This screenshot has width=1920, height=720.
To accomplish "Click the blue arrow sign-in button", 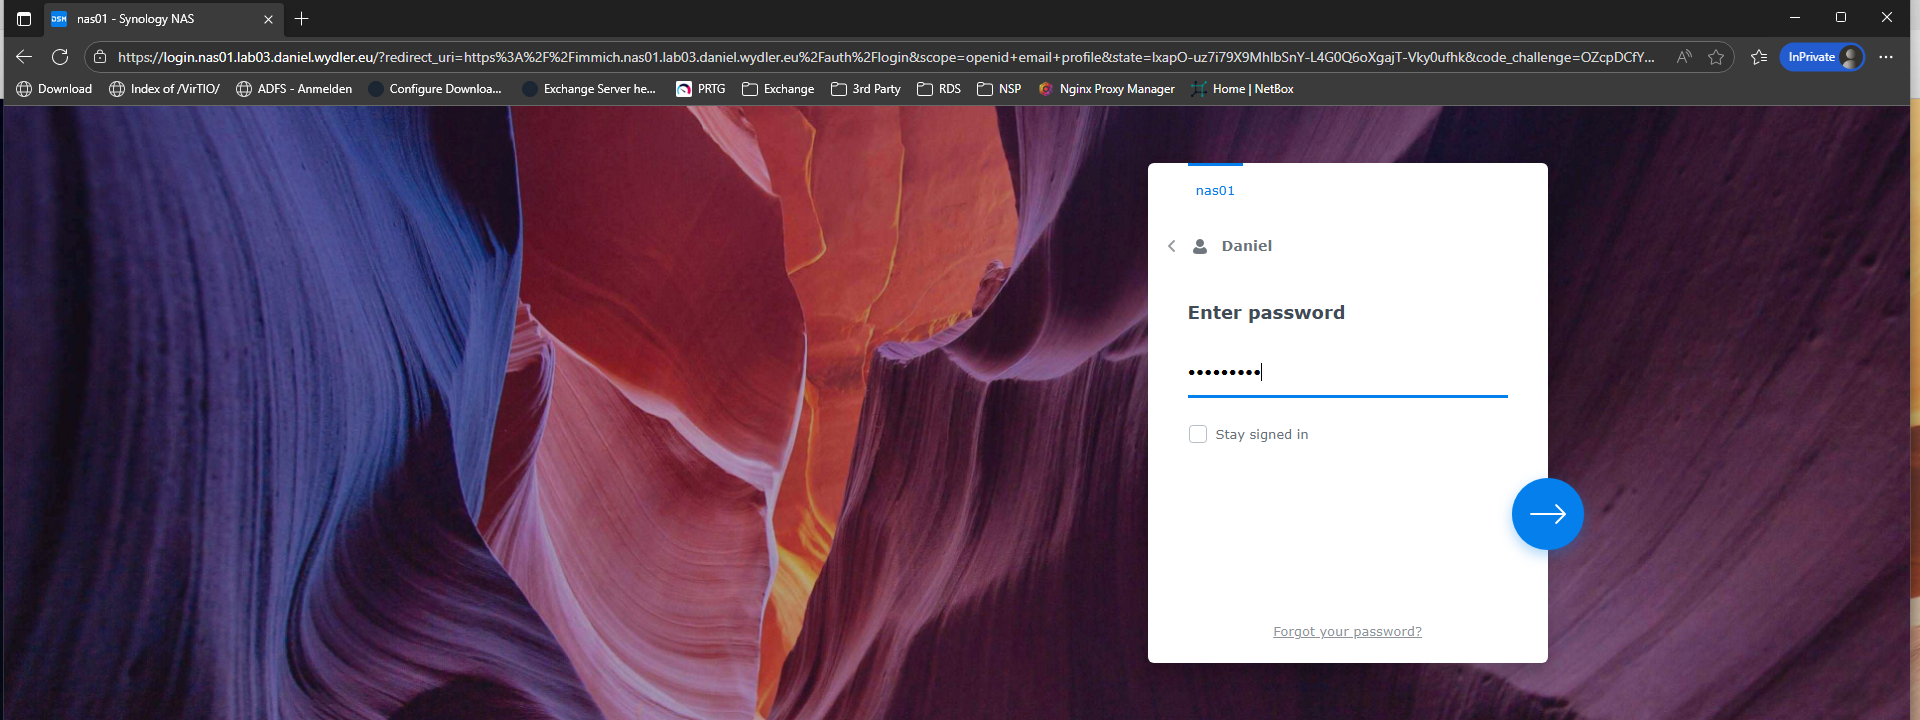I will (x=1547, y=514).
